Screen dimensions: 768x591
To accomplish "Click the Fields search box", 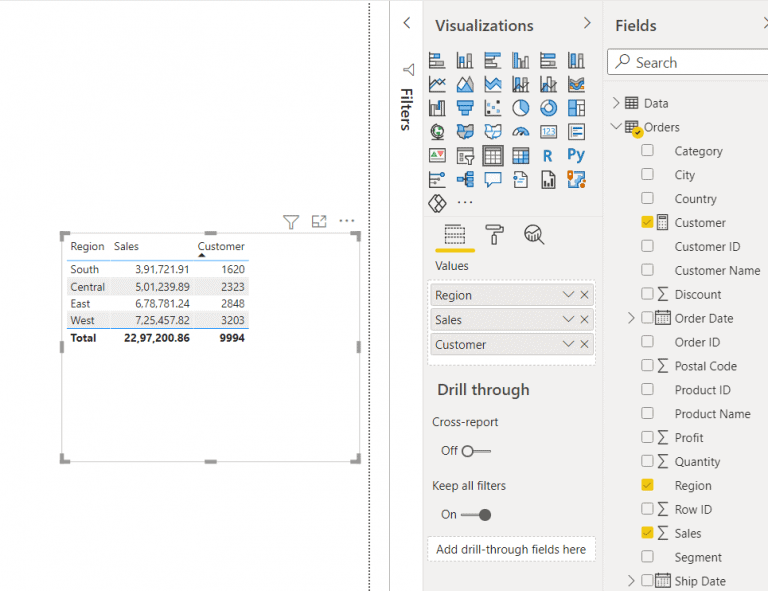I will point(688,62).
